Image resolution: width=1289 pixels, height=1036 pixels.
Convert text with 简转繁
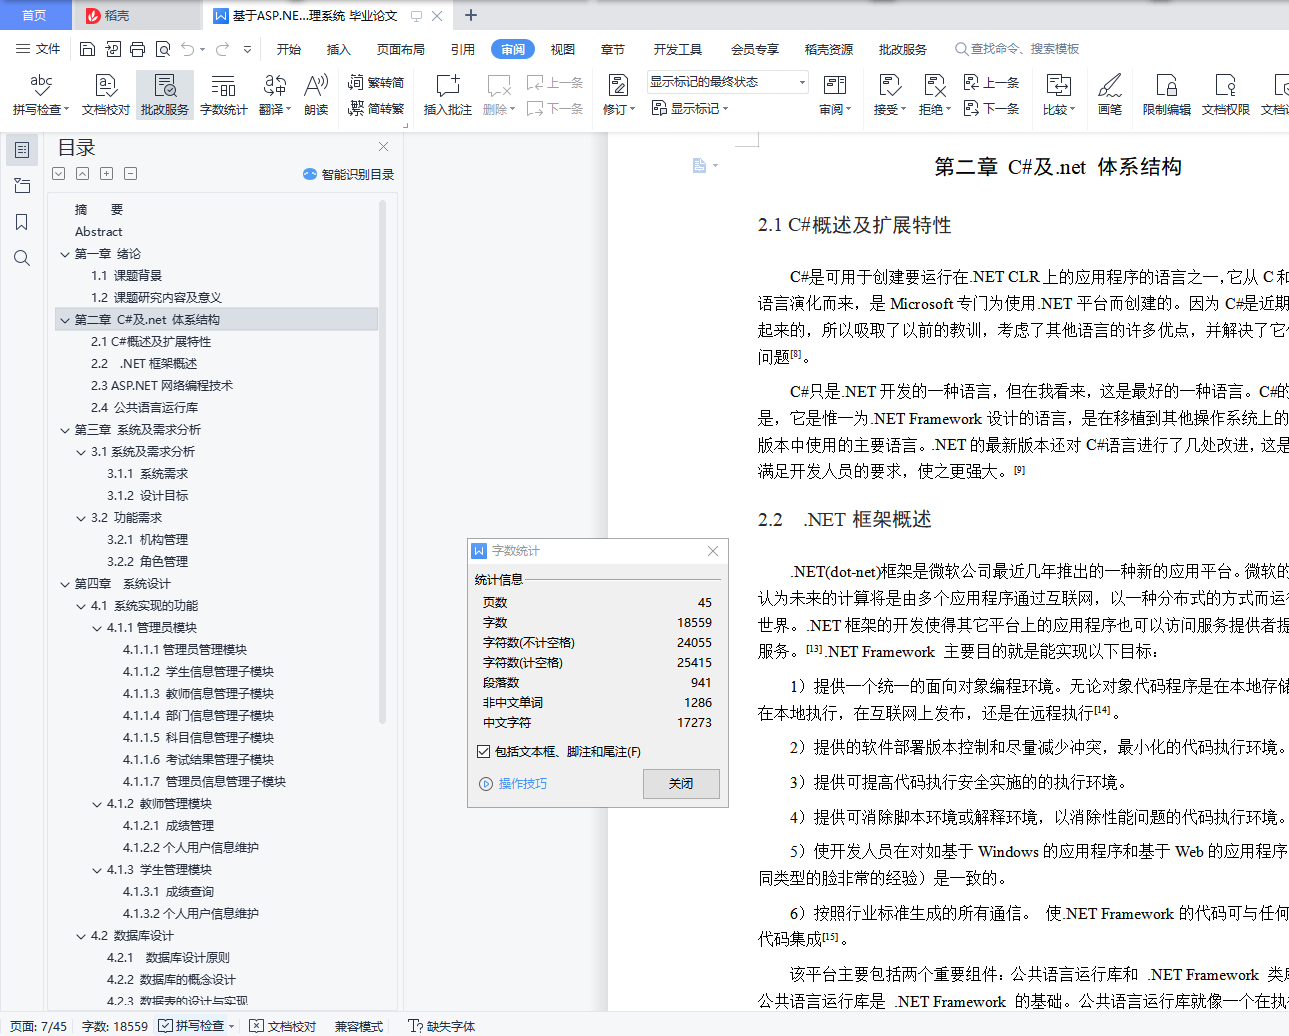(376, 108)
